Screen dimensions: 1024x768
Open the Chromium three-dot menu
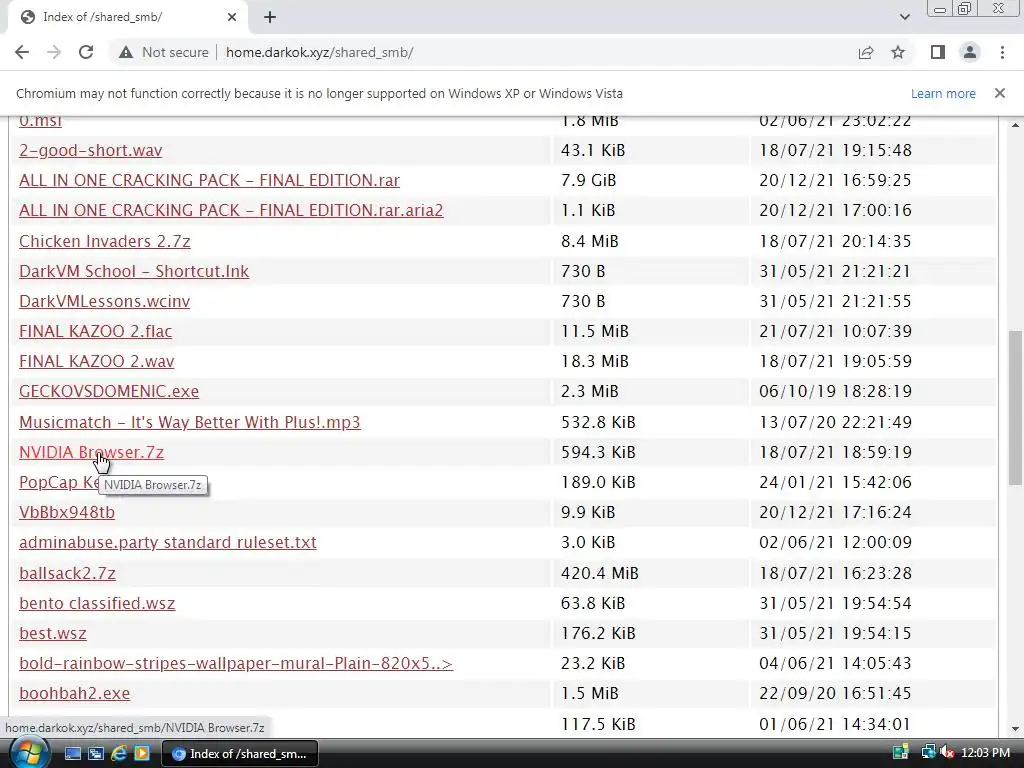coord(1002,52)
